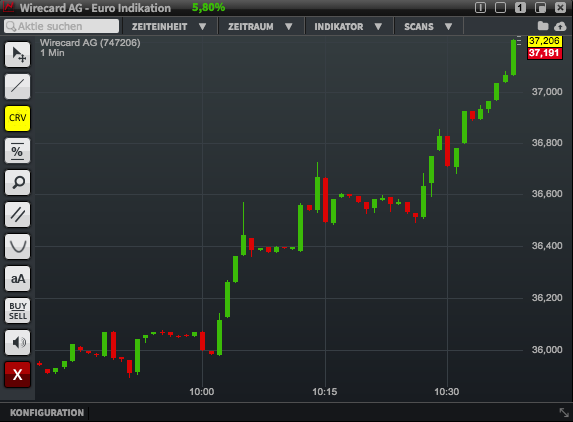573x422 pixels.
Task: Click the 36,000 price axis label
Action: tap(547, 350)
